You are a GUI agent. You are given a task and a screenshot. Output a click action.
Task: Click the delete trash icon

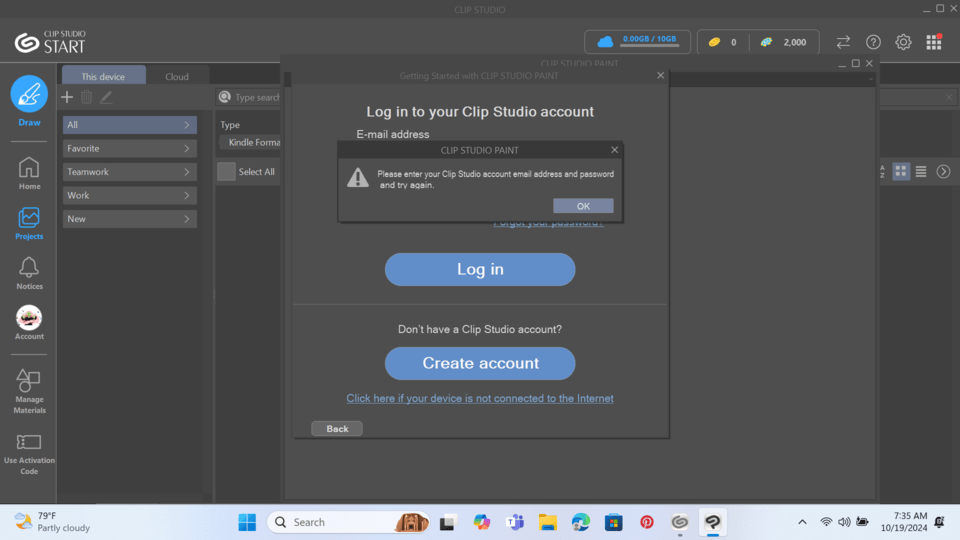(86, 97)
